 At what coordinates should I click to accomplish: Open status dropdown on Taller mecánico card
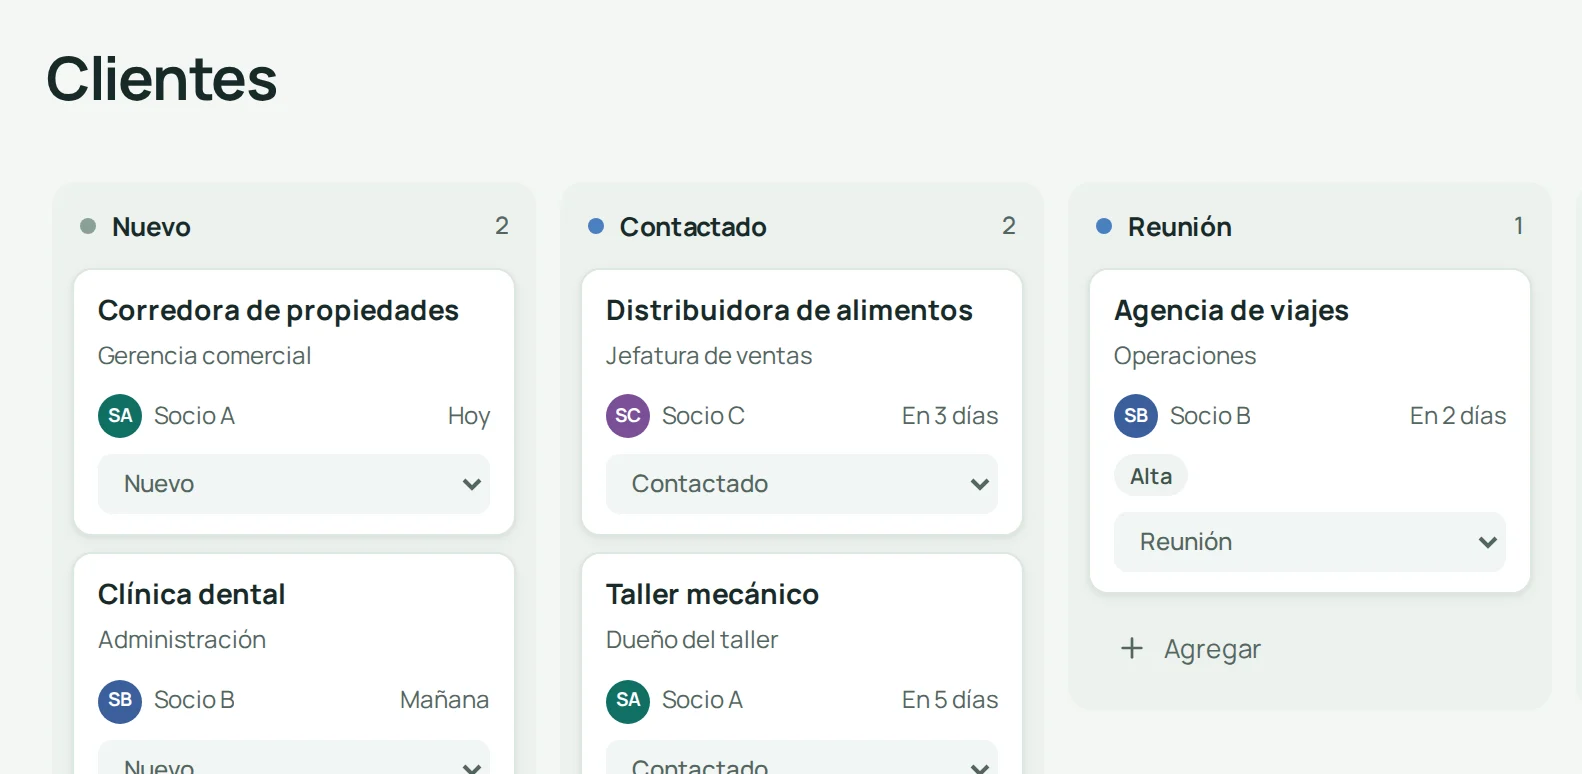802,758
